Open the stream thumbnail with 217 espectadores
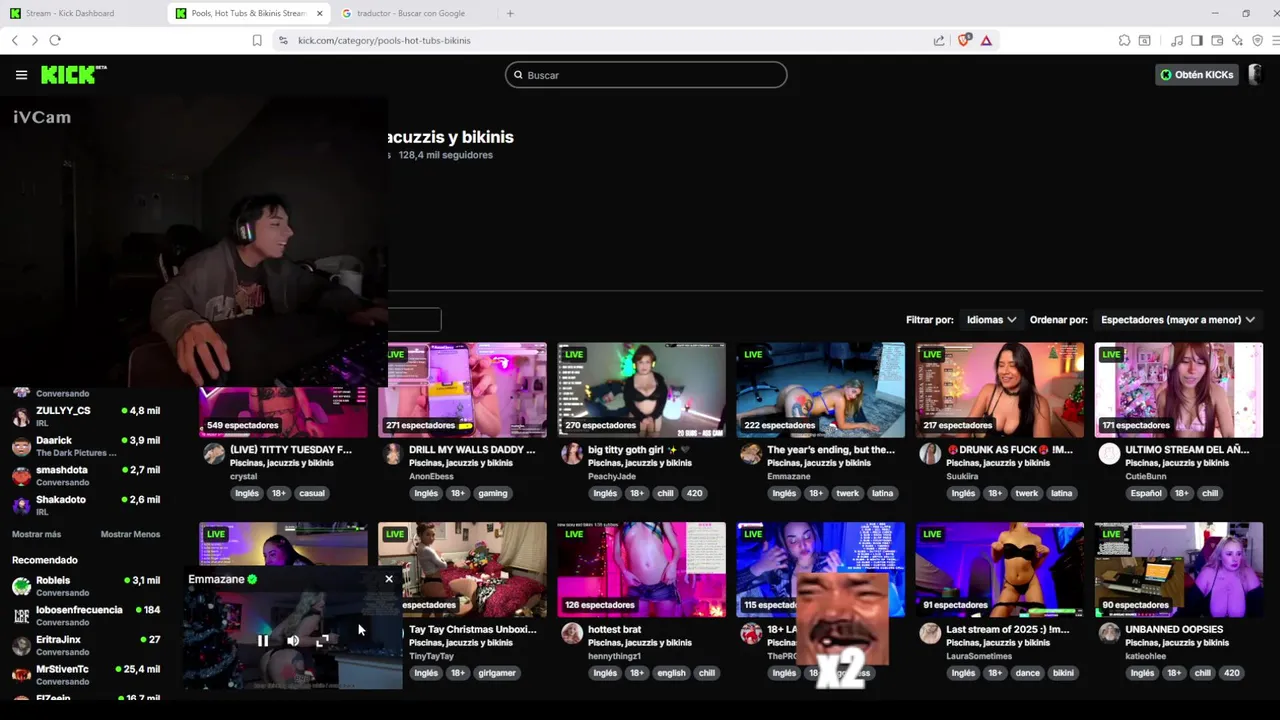 pyautogui.click(x=1000, y=390)
